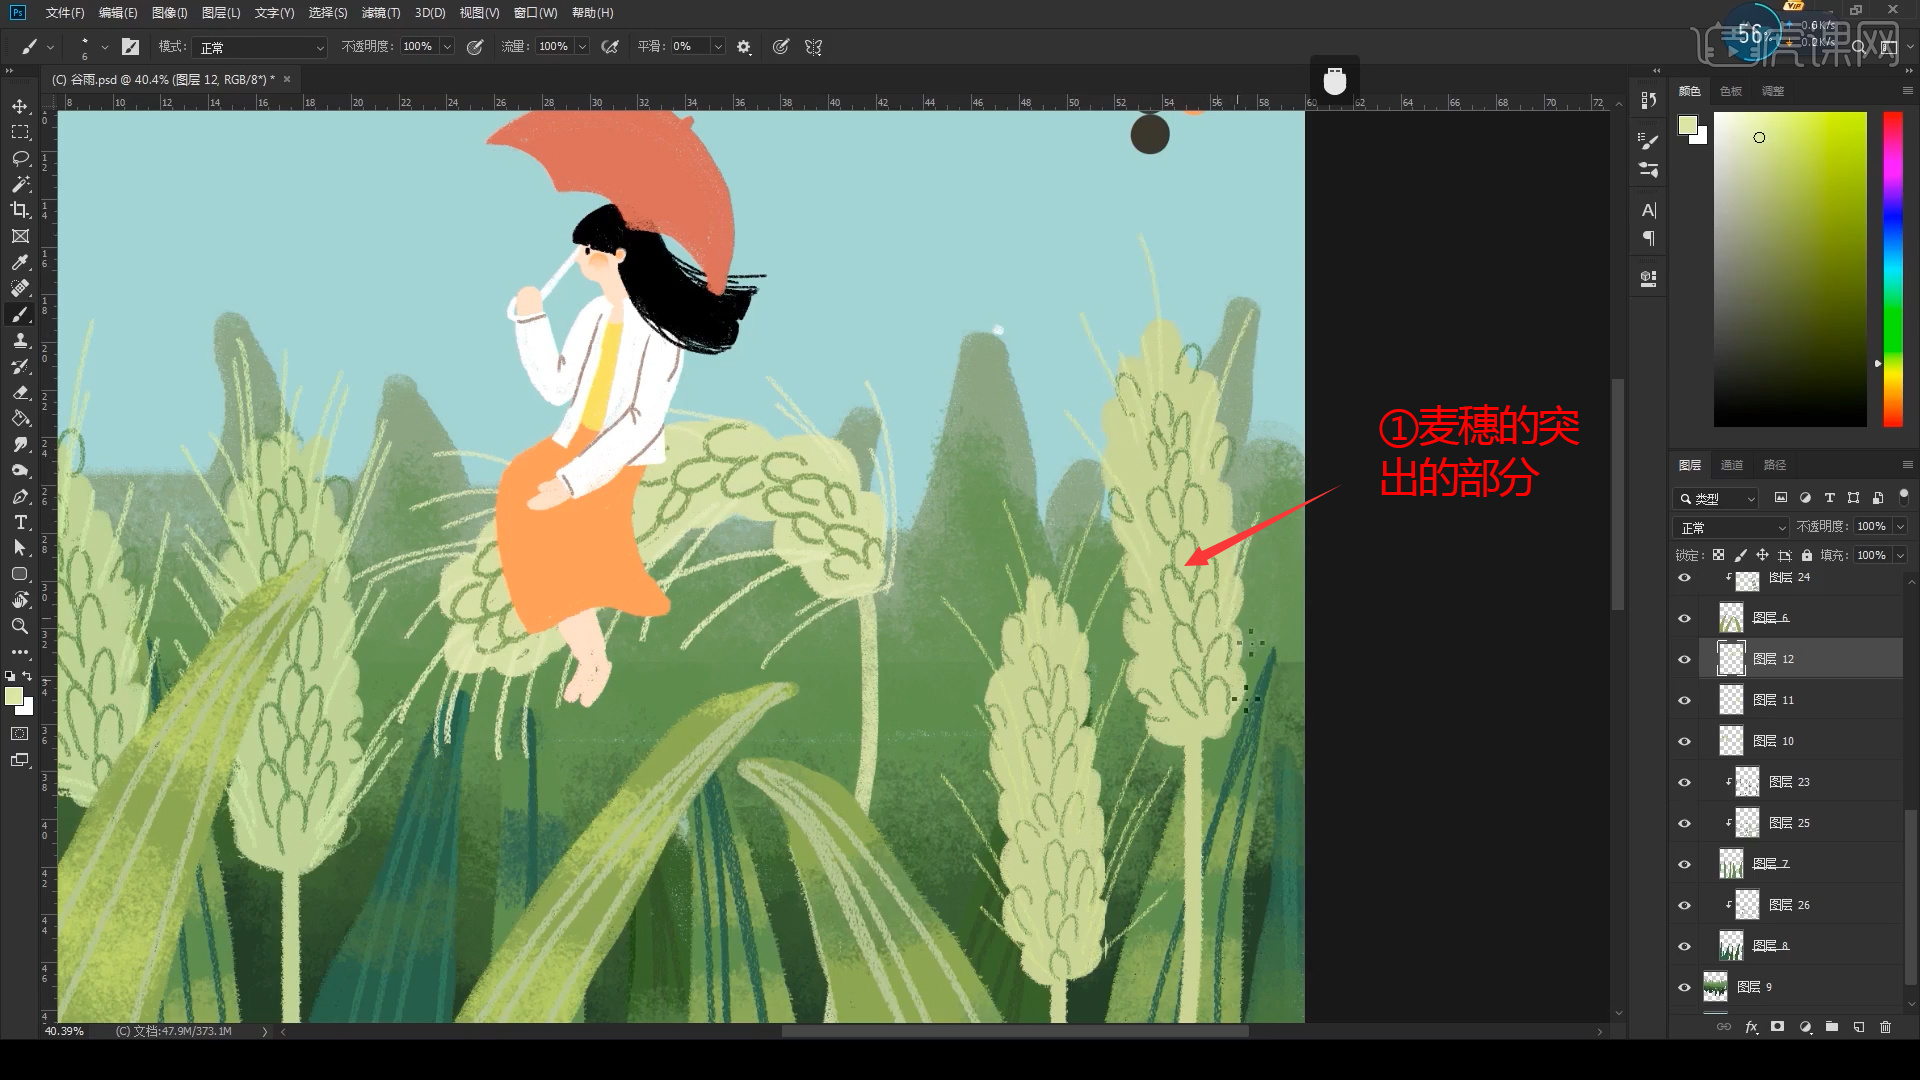Image resolution: width=1920 pixels, height=1080 pixels.
Task: Open layer fill 填充 dropdown arrow
Action: tap(1900, 555)
